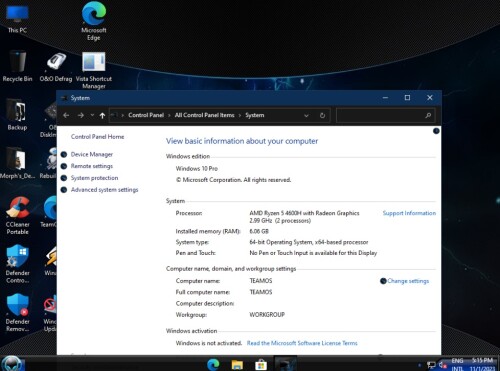The width and height of the screenshot is (500, 371).
Task: Open Defender Remover desktop icon
Action: pos(17,313)
